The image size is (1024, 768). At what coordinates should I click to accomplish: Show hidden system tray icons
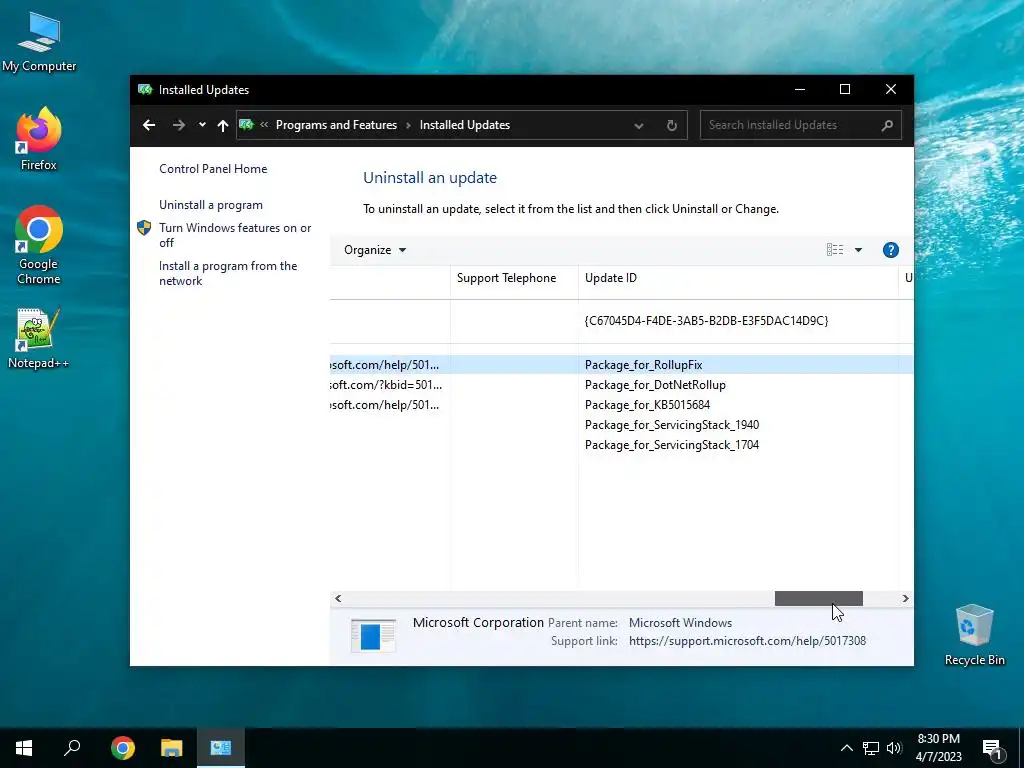click(846, 748)
